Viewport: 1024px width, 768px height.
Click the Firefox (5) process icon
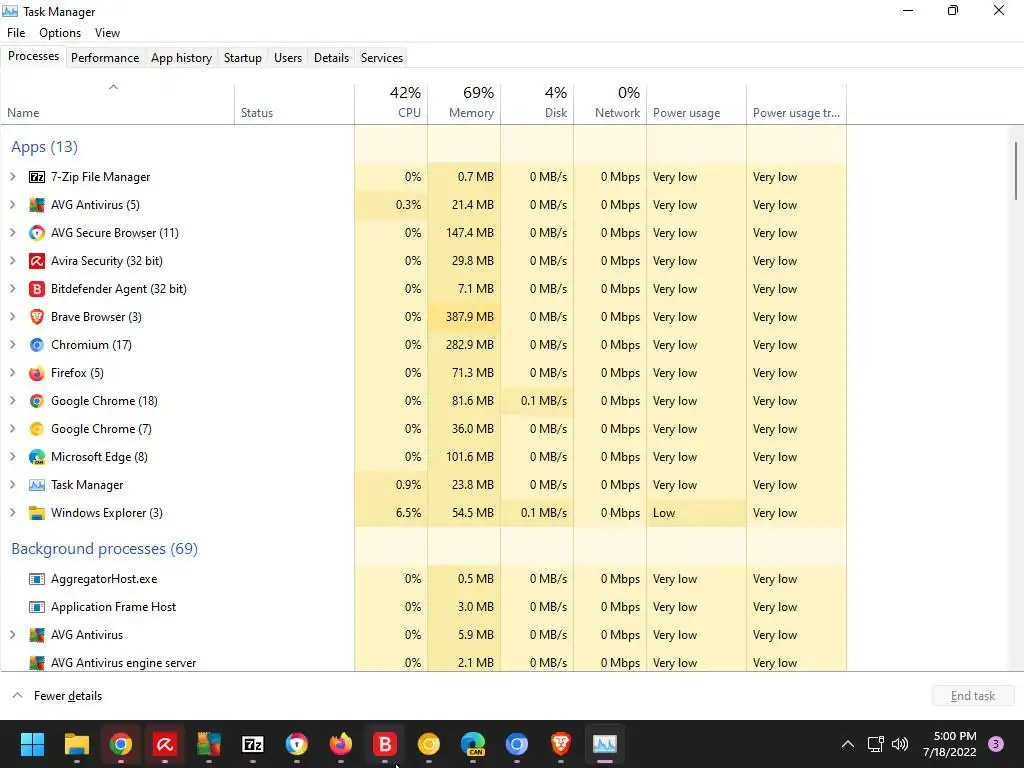point(37,373)
